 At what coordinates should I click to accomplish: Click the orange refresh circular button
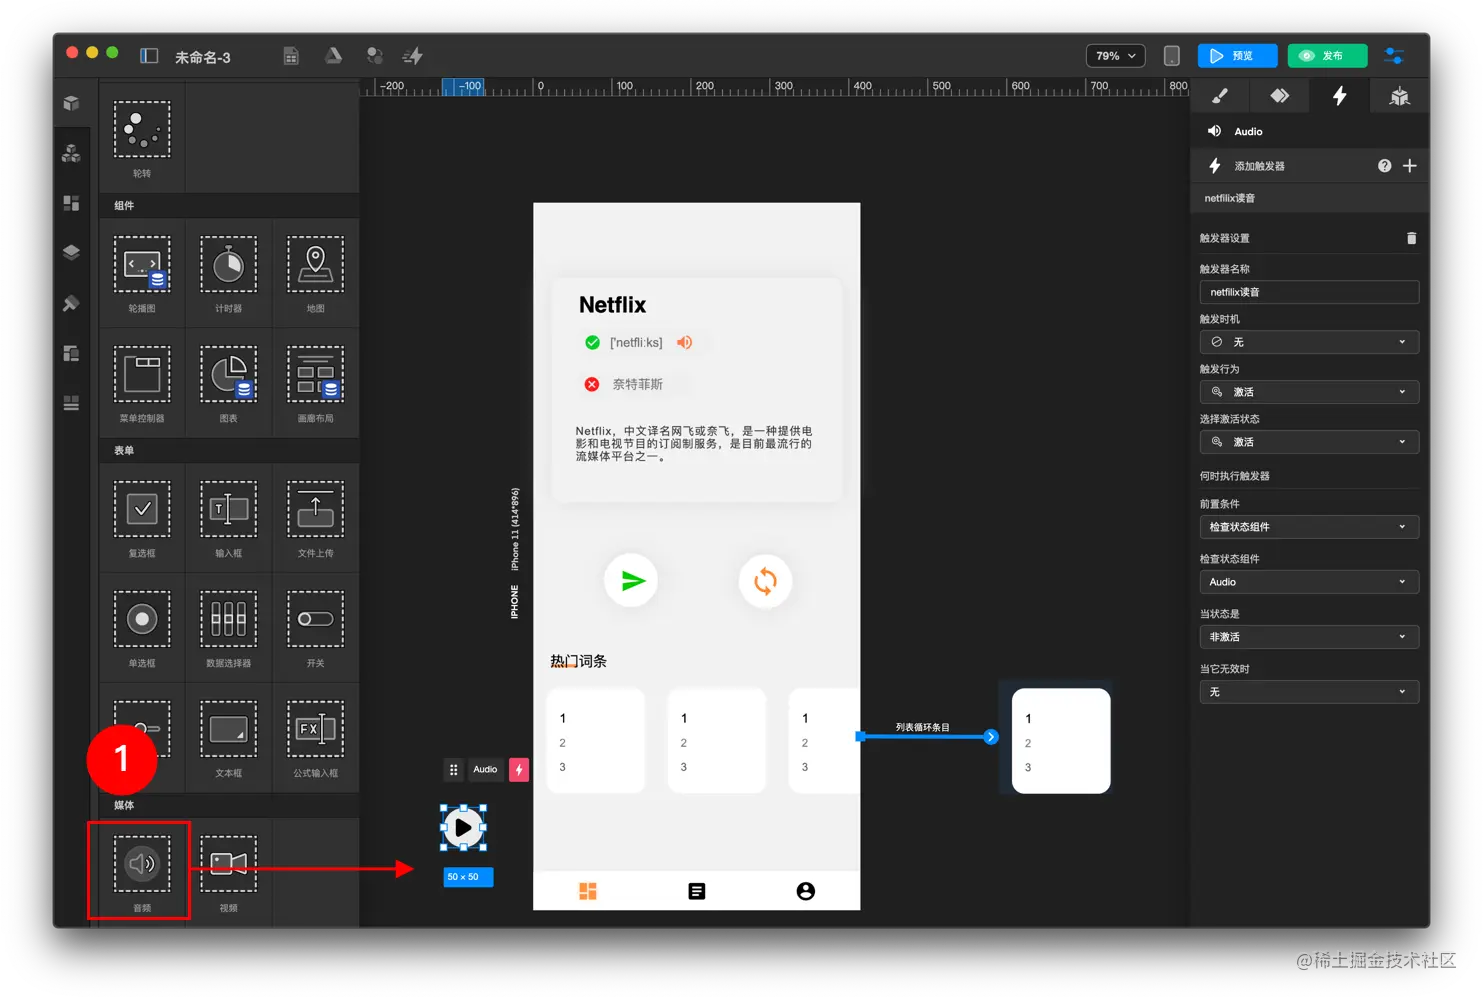[x=765, y=581]
